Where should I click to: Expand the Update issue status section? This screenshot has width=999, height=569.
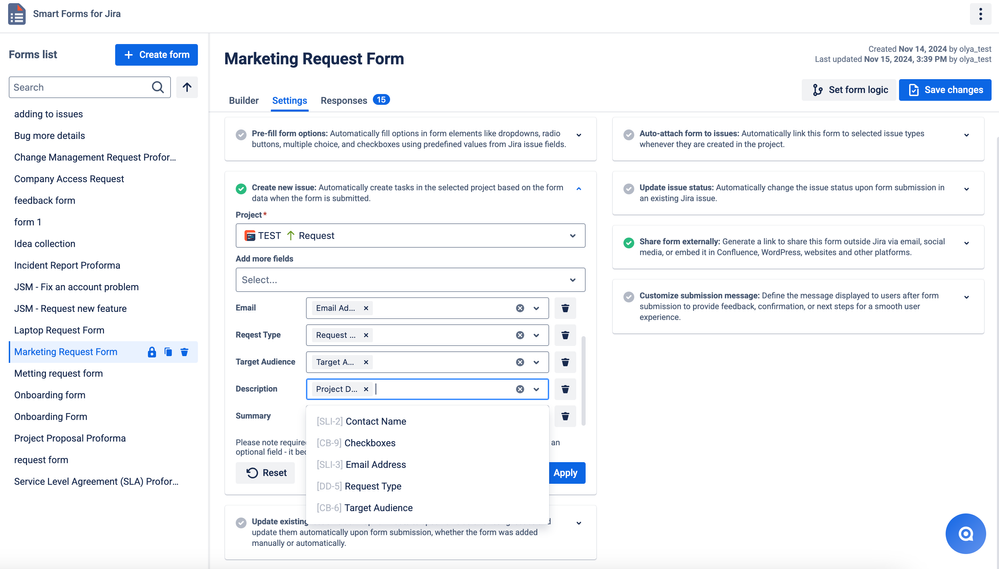coord(967,189)
